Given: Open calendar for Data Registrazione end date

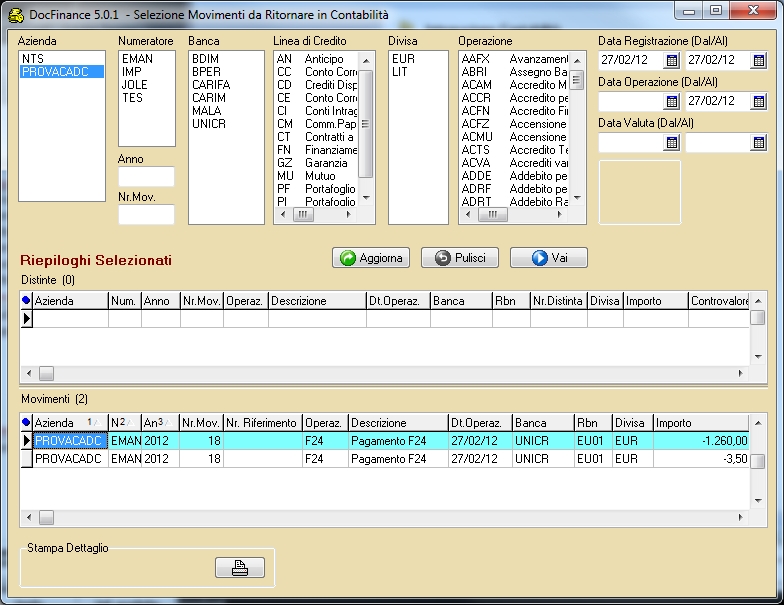Looking at the screenshot, I should [x=758, y=61].
